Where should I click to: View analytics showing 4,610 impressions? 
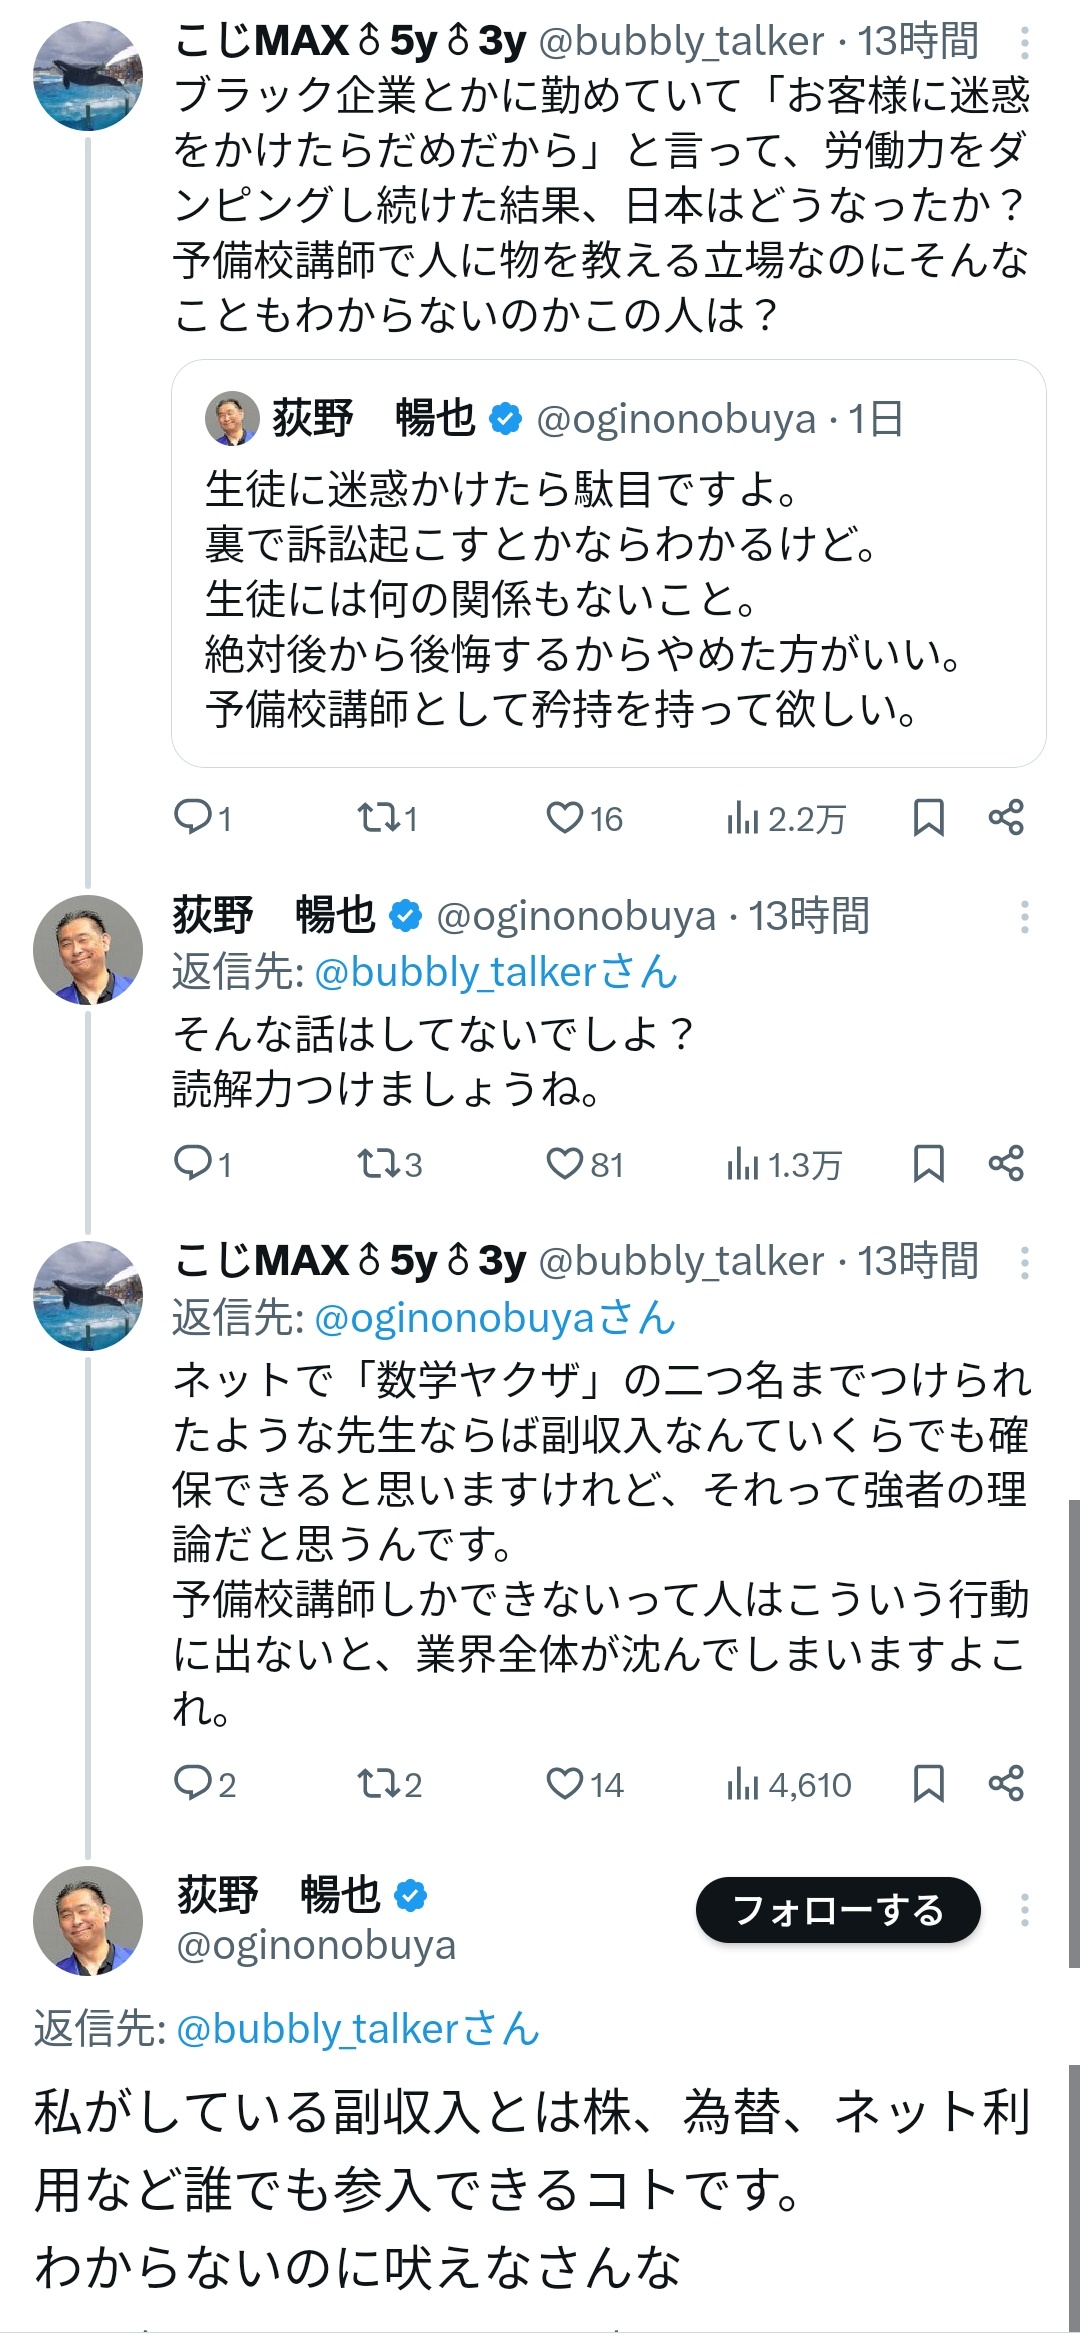click(x=790, y=1785)
